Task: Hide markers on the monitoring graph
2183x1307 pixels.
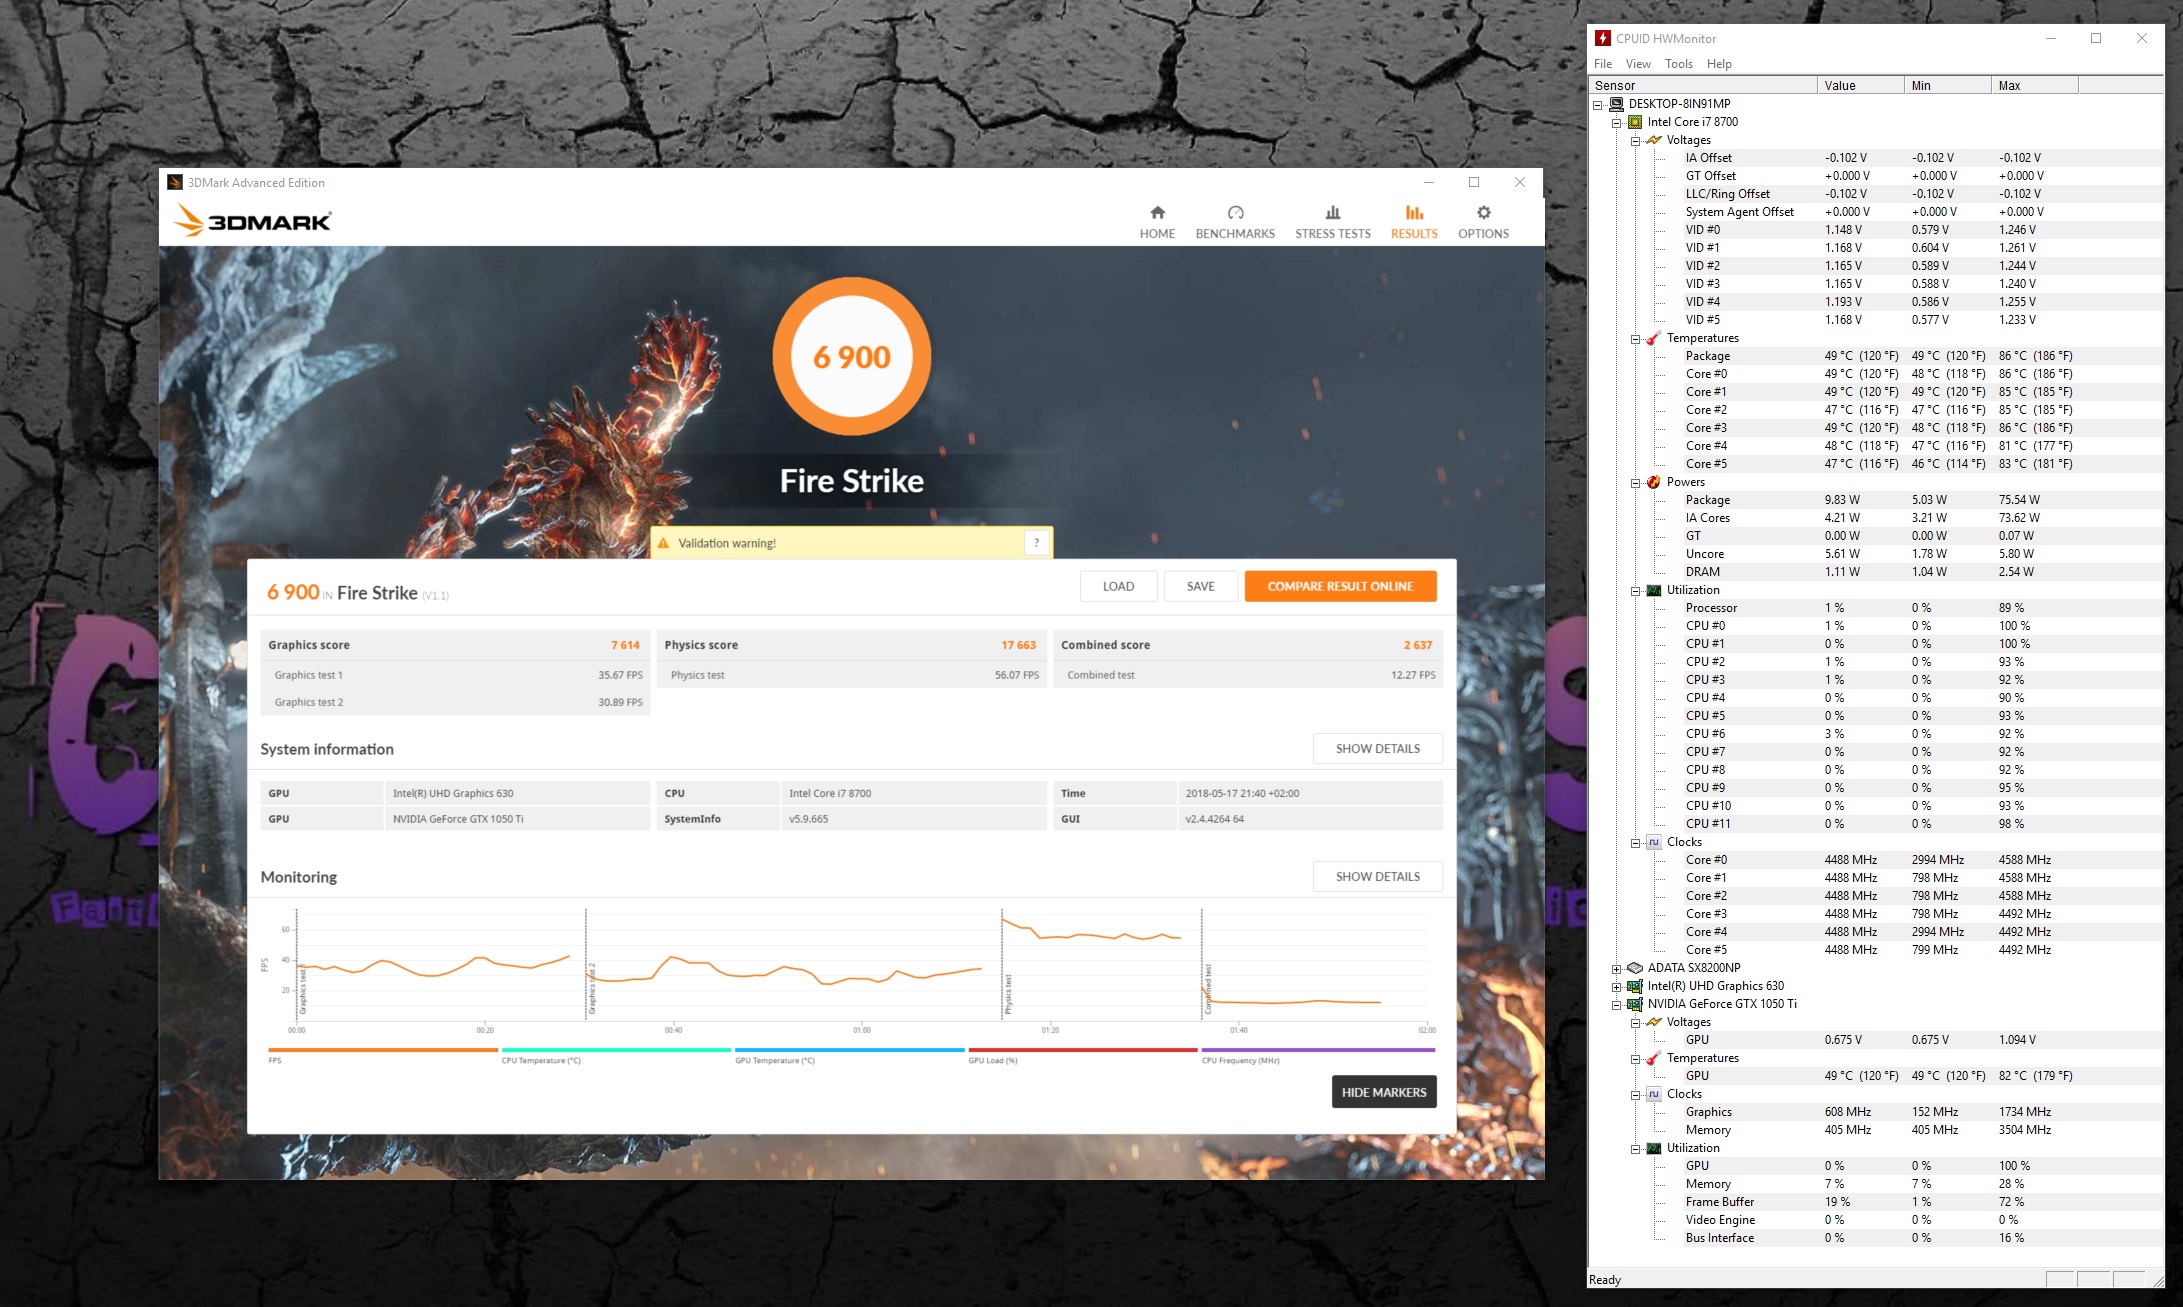Action: point(1384,1092)
